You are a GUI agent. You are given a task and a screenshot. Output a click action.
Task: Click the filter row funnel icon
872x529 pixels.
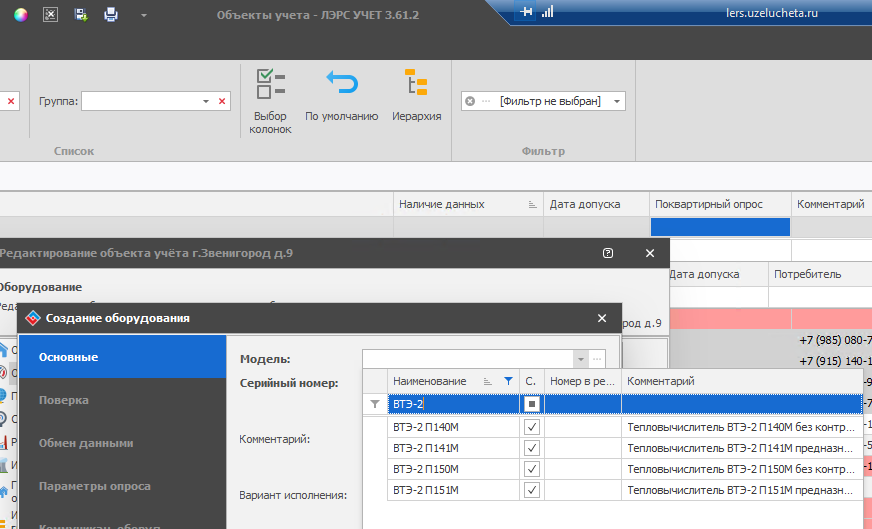pyautogui.click(x=375, y=404)
